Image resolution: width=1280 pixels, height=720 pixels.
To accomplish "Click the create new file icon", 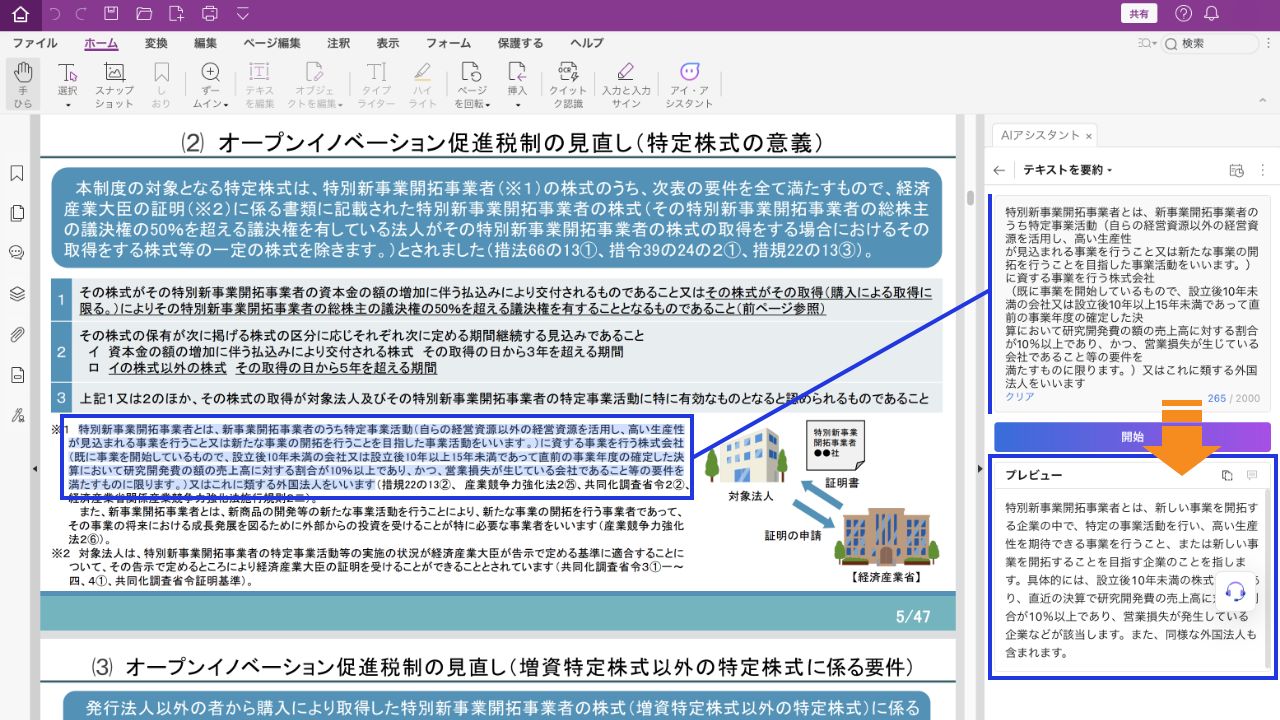I will coord(176,14).
